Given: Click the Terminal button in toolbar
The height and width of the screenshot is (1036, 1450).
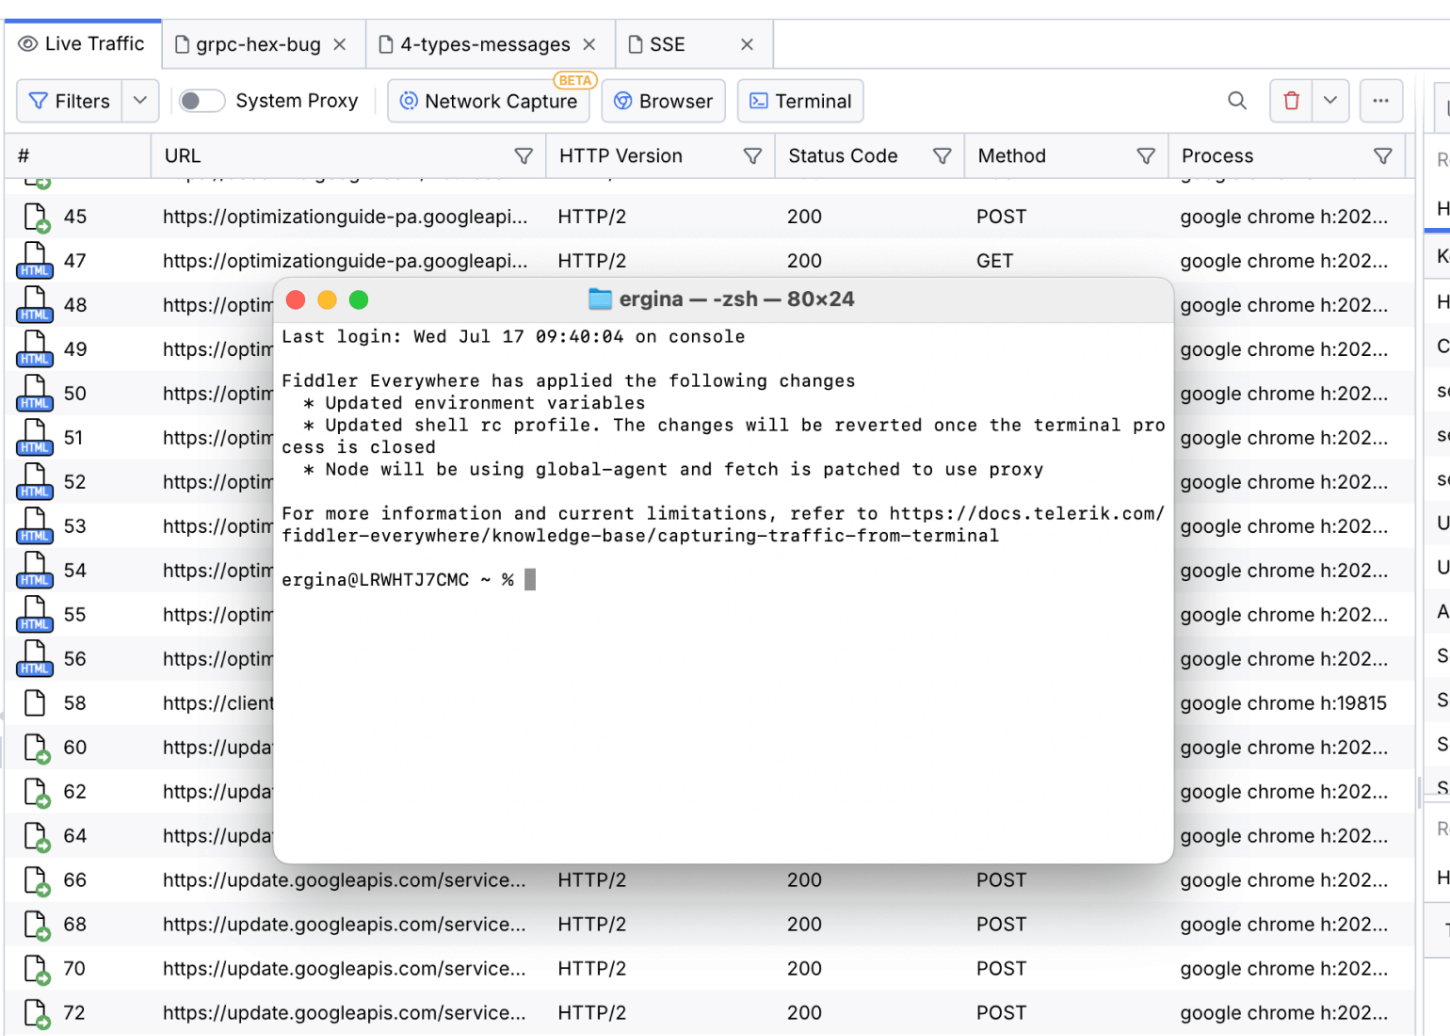Looking at the screenshot, I should tap(800, 101).
